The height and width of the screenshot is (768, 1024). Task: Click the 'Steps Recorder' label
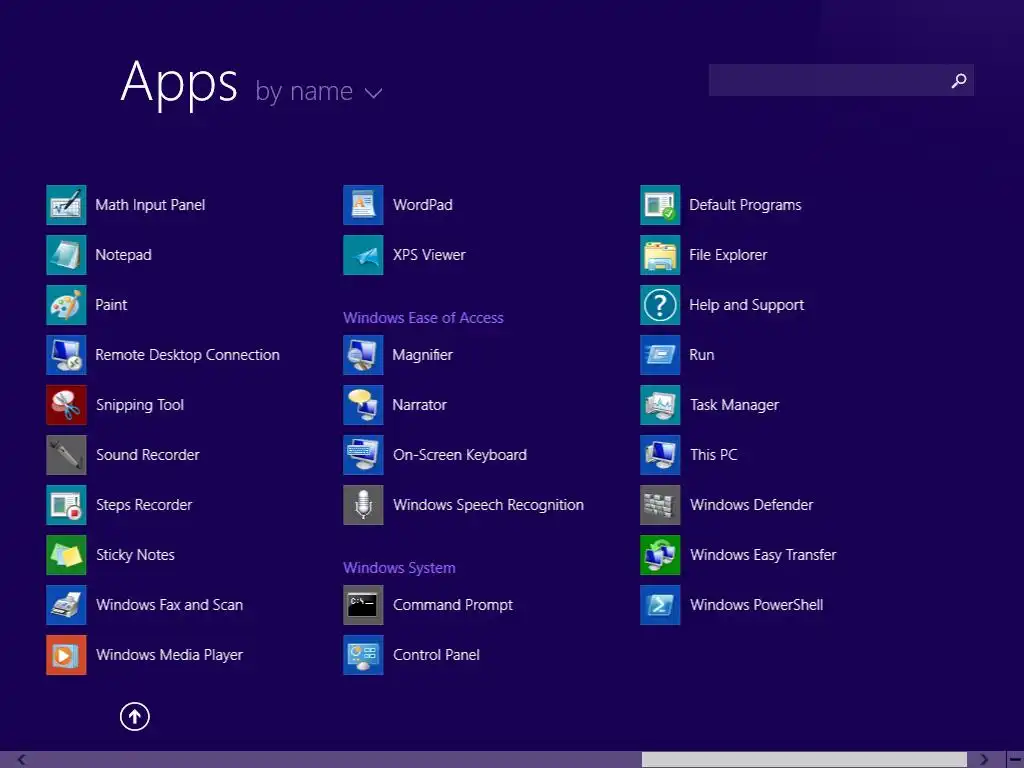tap(144, 505)
